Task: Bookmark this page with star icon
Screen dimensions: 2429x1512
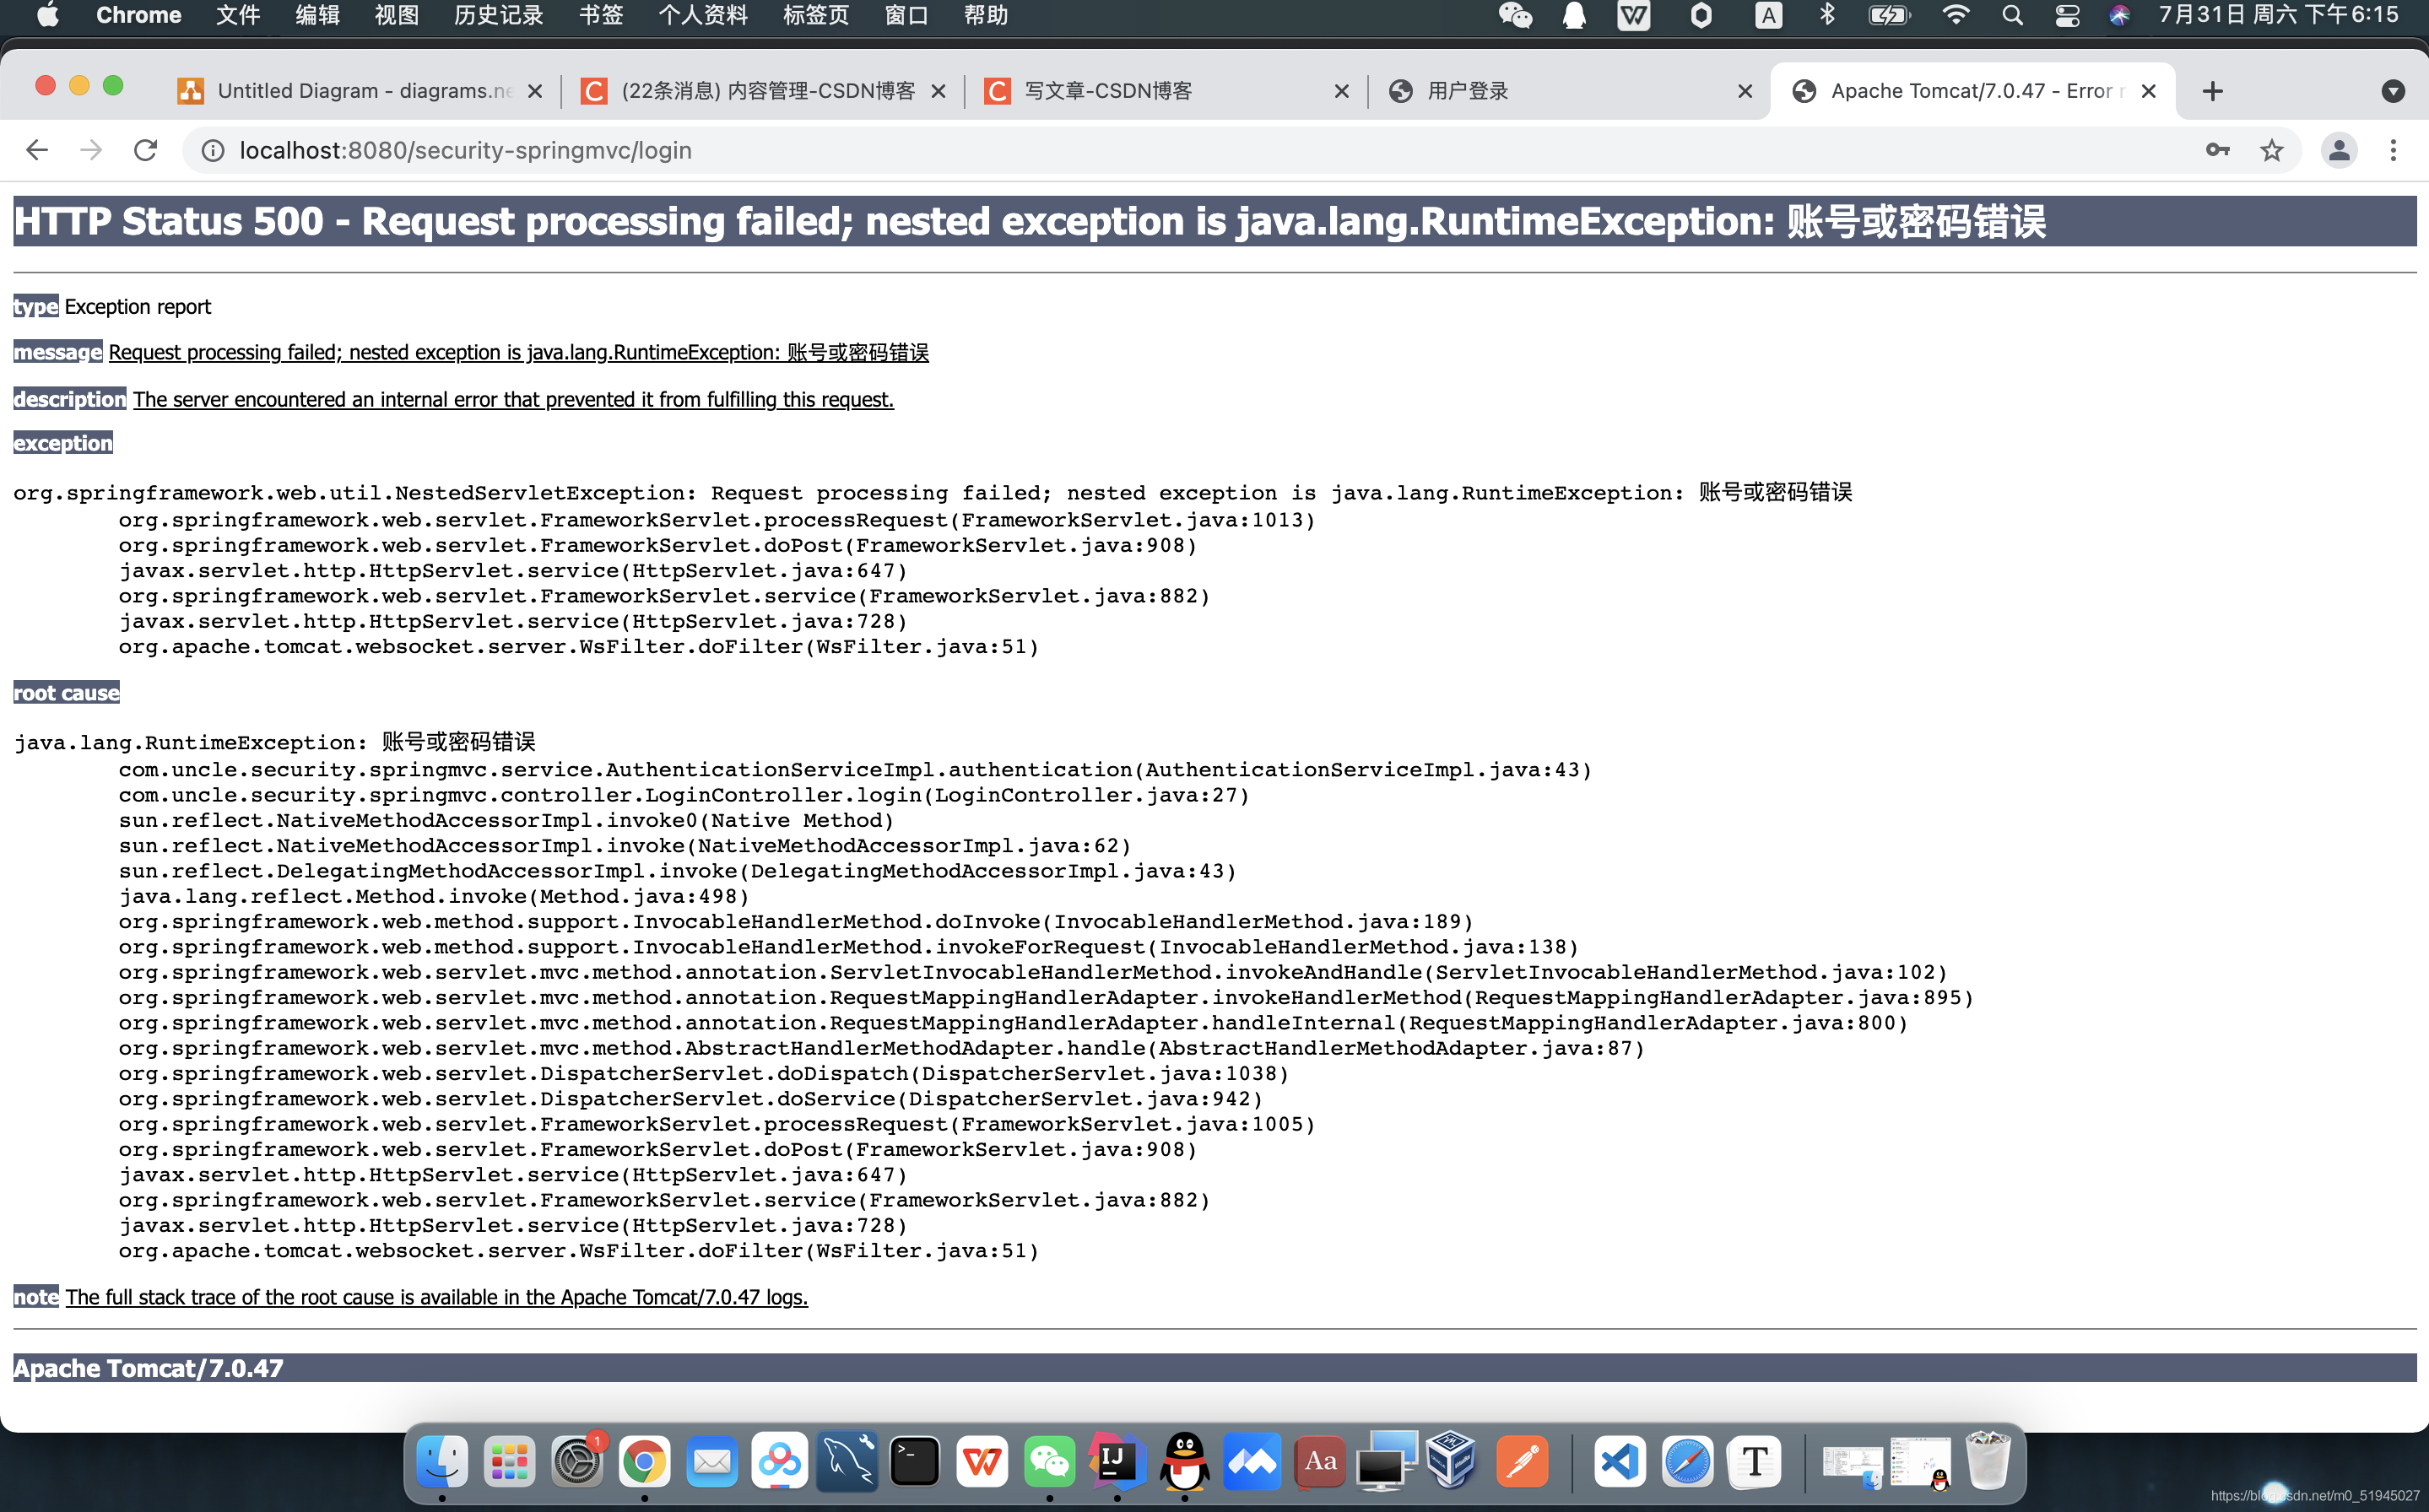Action: [x=2271, y=150]
